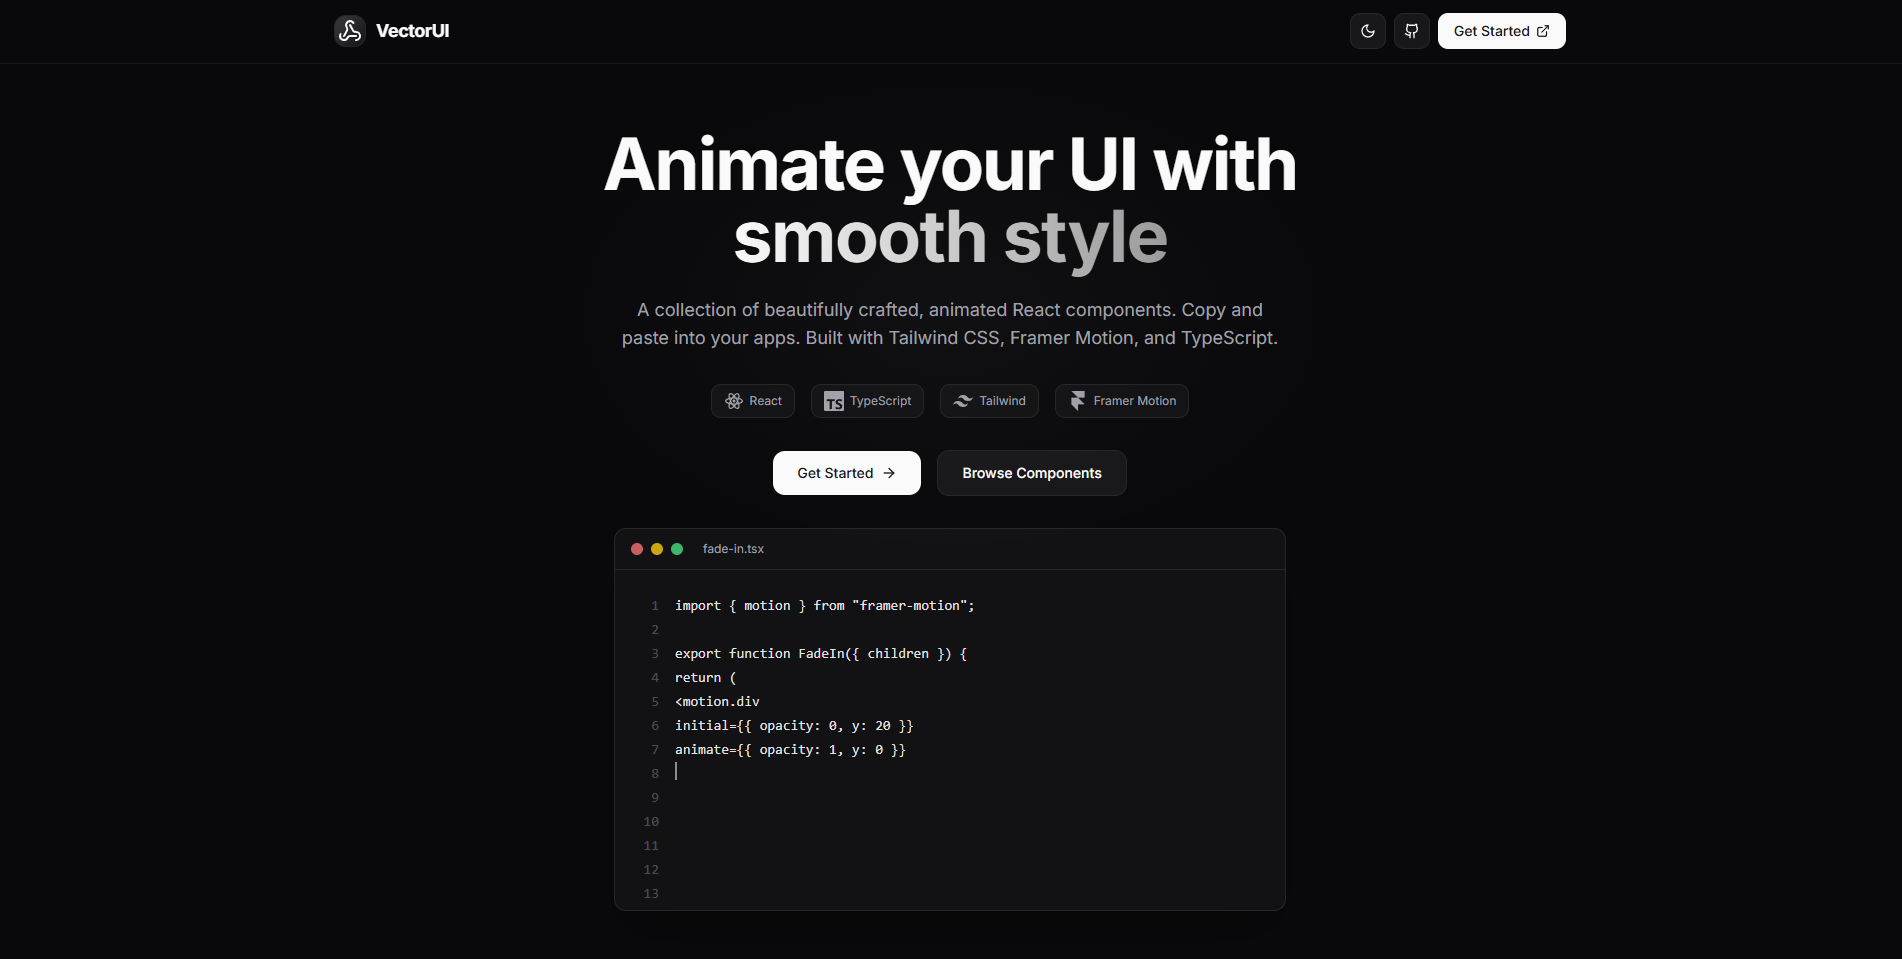
Task: Click the 'export function FadeIn' code line
Action: 821,654
